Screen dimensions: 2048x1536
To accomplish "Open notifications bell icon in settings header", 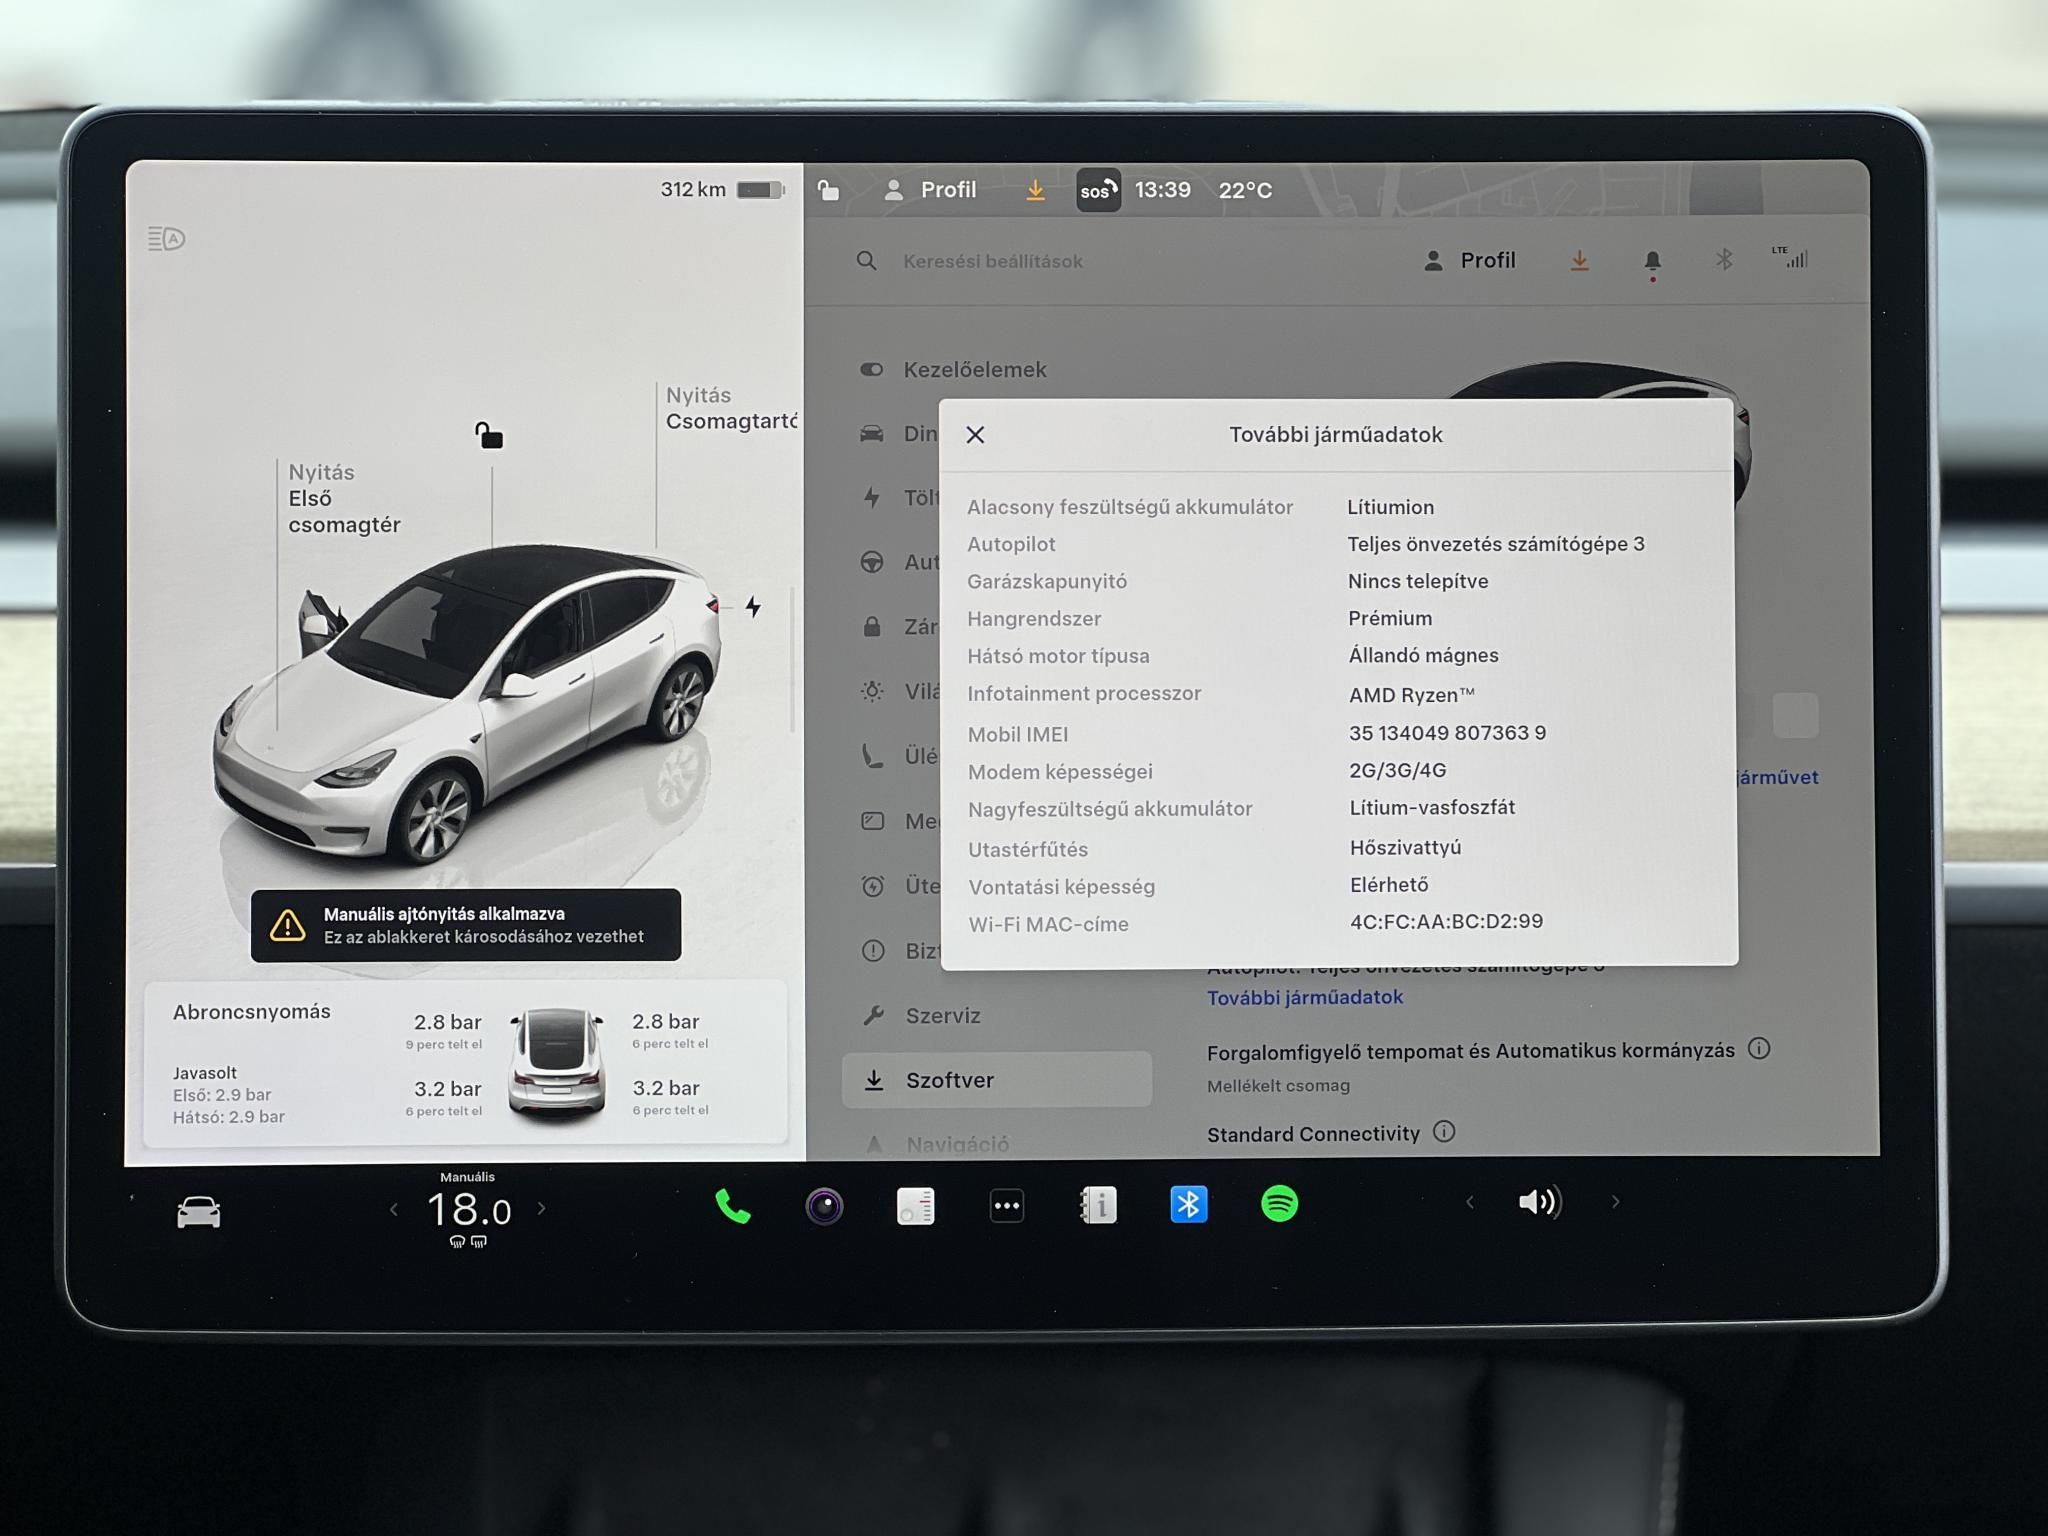I will pyautogui.click(x=1652, y=262).
